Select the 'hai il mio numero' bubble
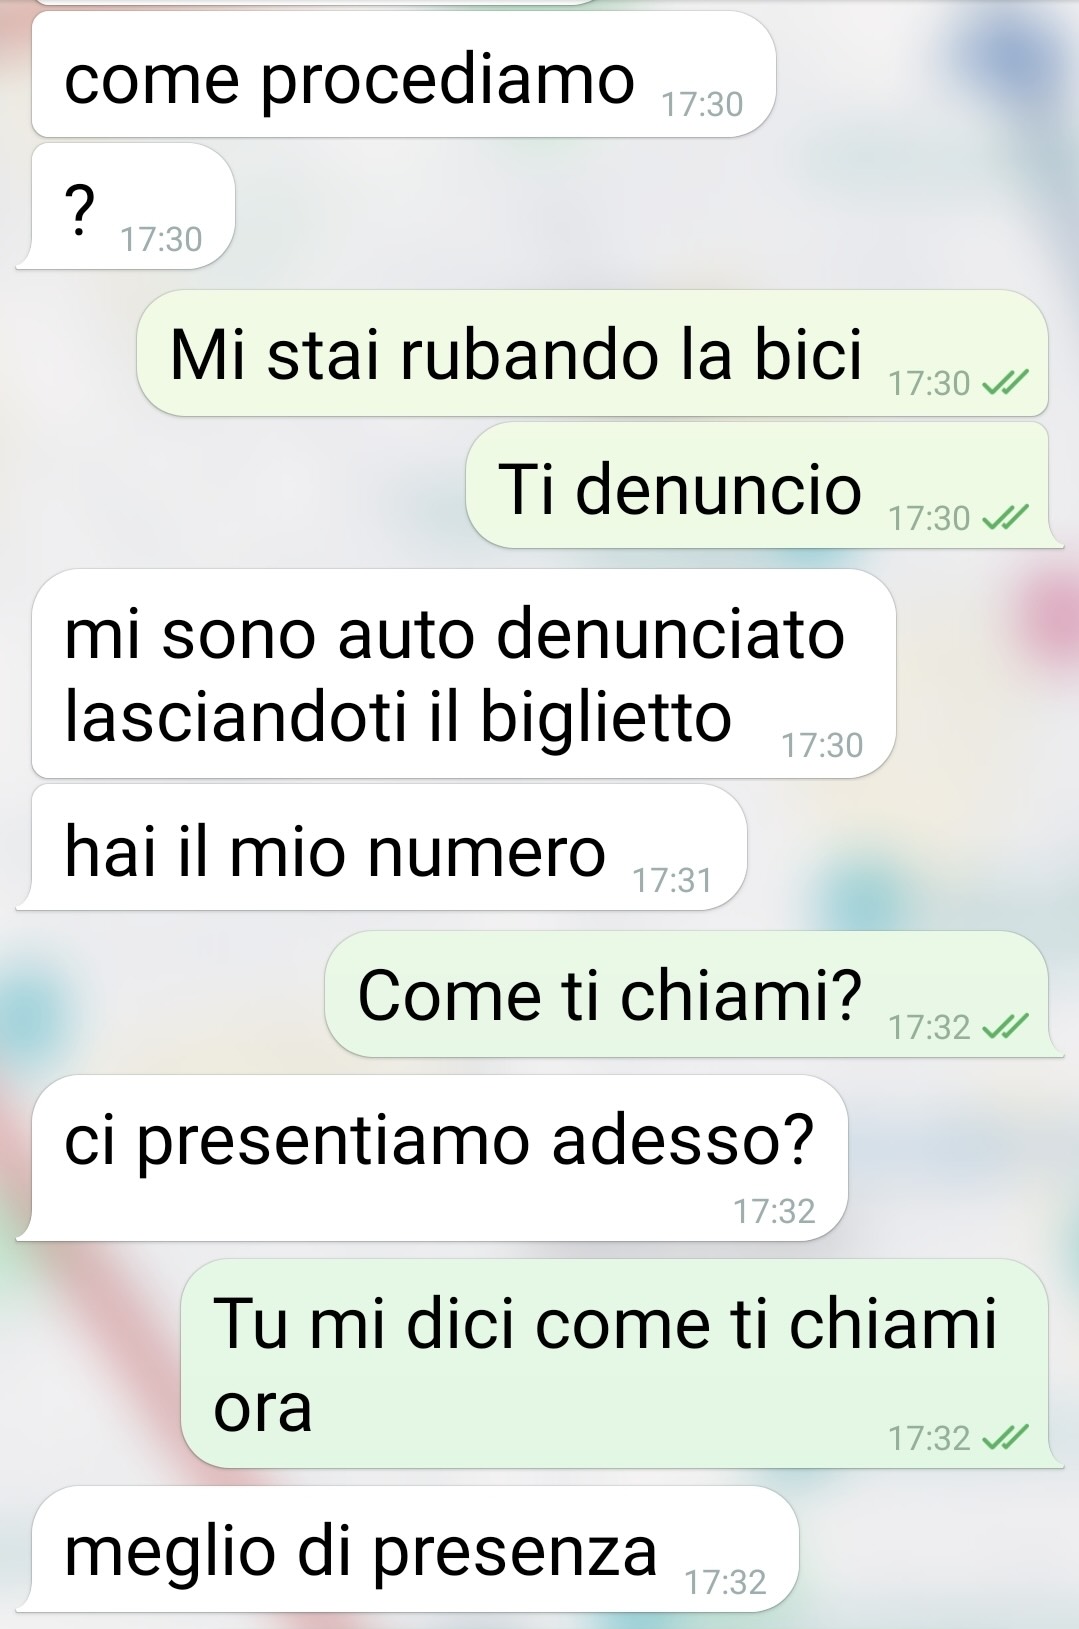 382,847
